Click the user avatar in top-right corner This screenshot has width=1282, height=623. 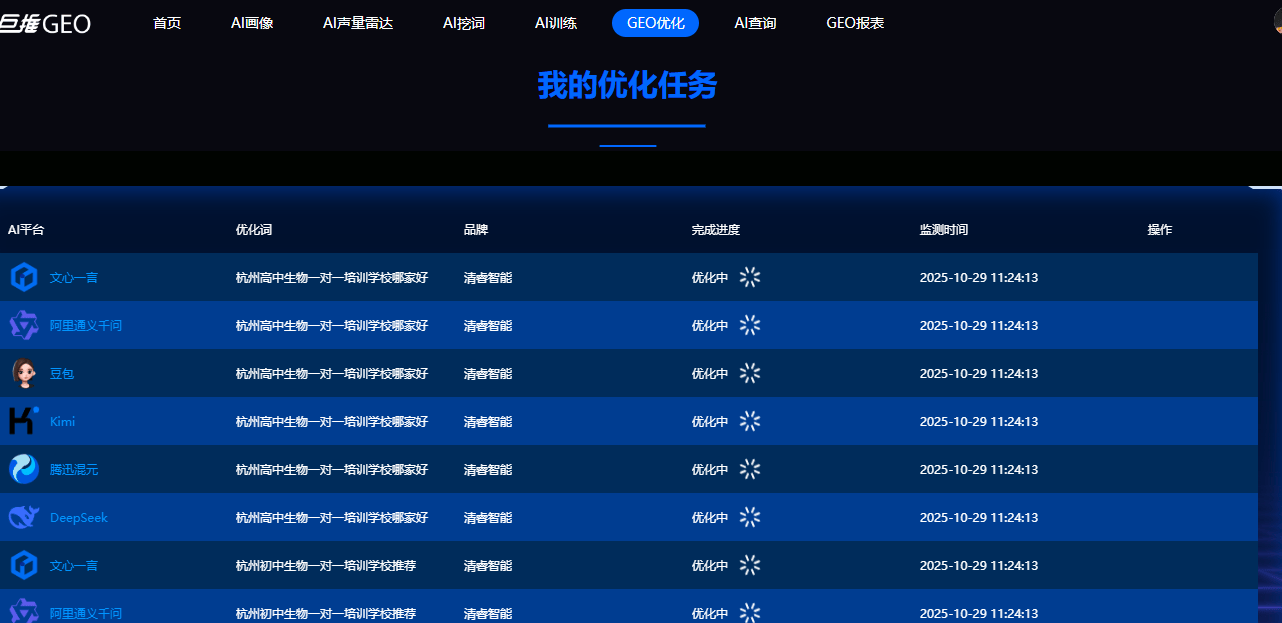pyautogui.click(x=1274, y=23)
